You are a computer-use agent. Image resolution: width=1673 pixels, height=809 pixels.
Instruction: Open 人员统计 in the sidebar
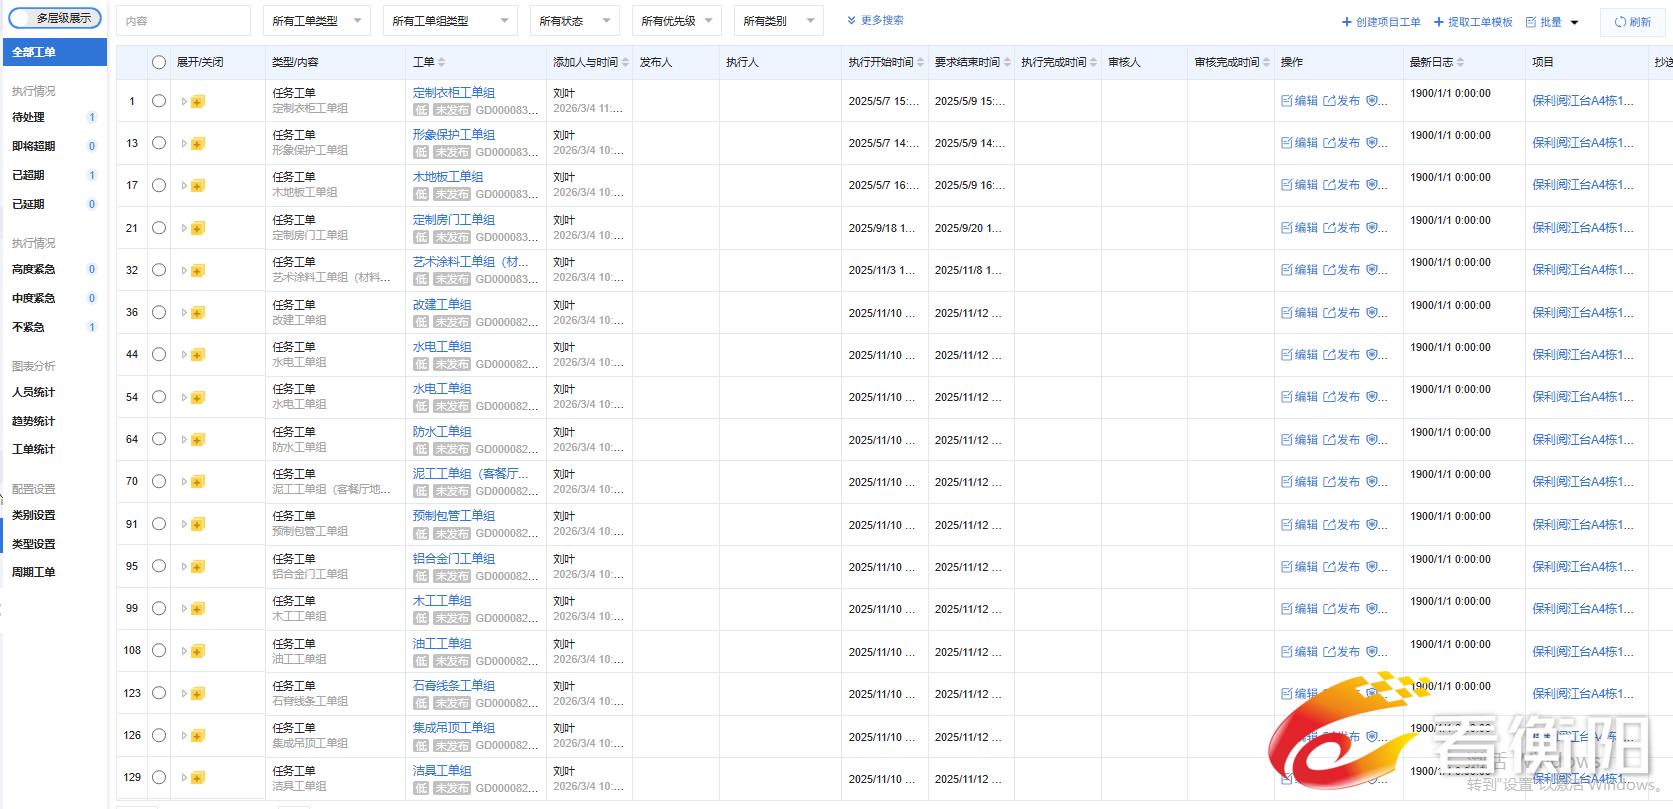pyautogui.click(x=34, y=393)
